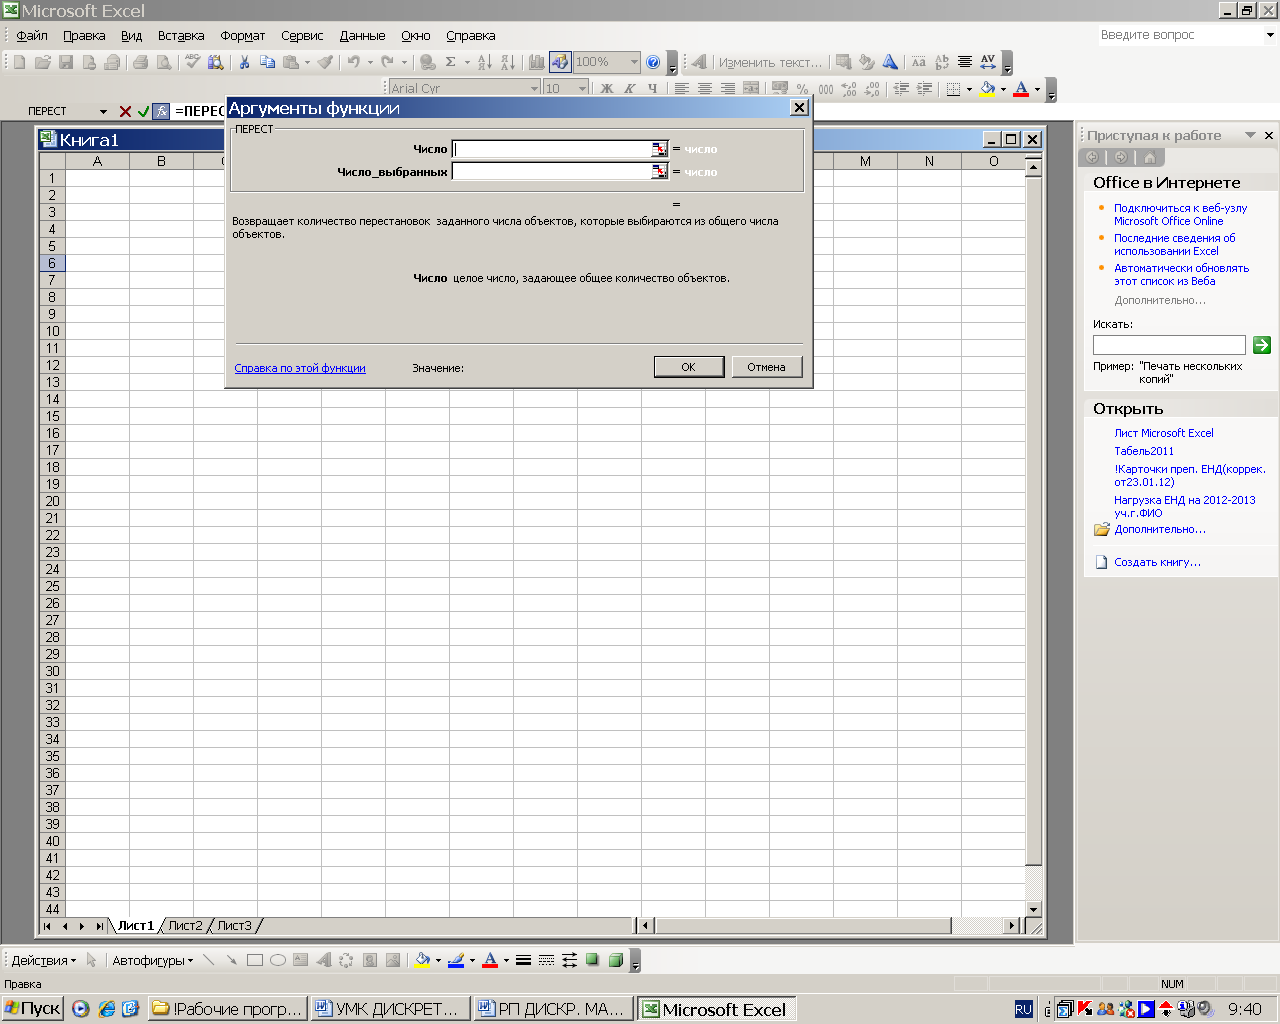
Task: Click the yellow Fill Color bucket on formatting toolbar
Action: pyautogui.click(x=988, y=88)
